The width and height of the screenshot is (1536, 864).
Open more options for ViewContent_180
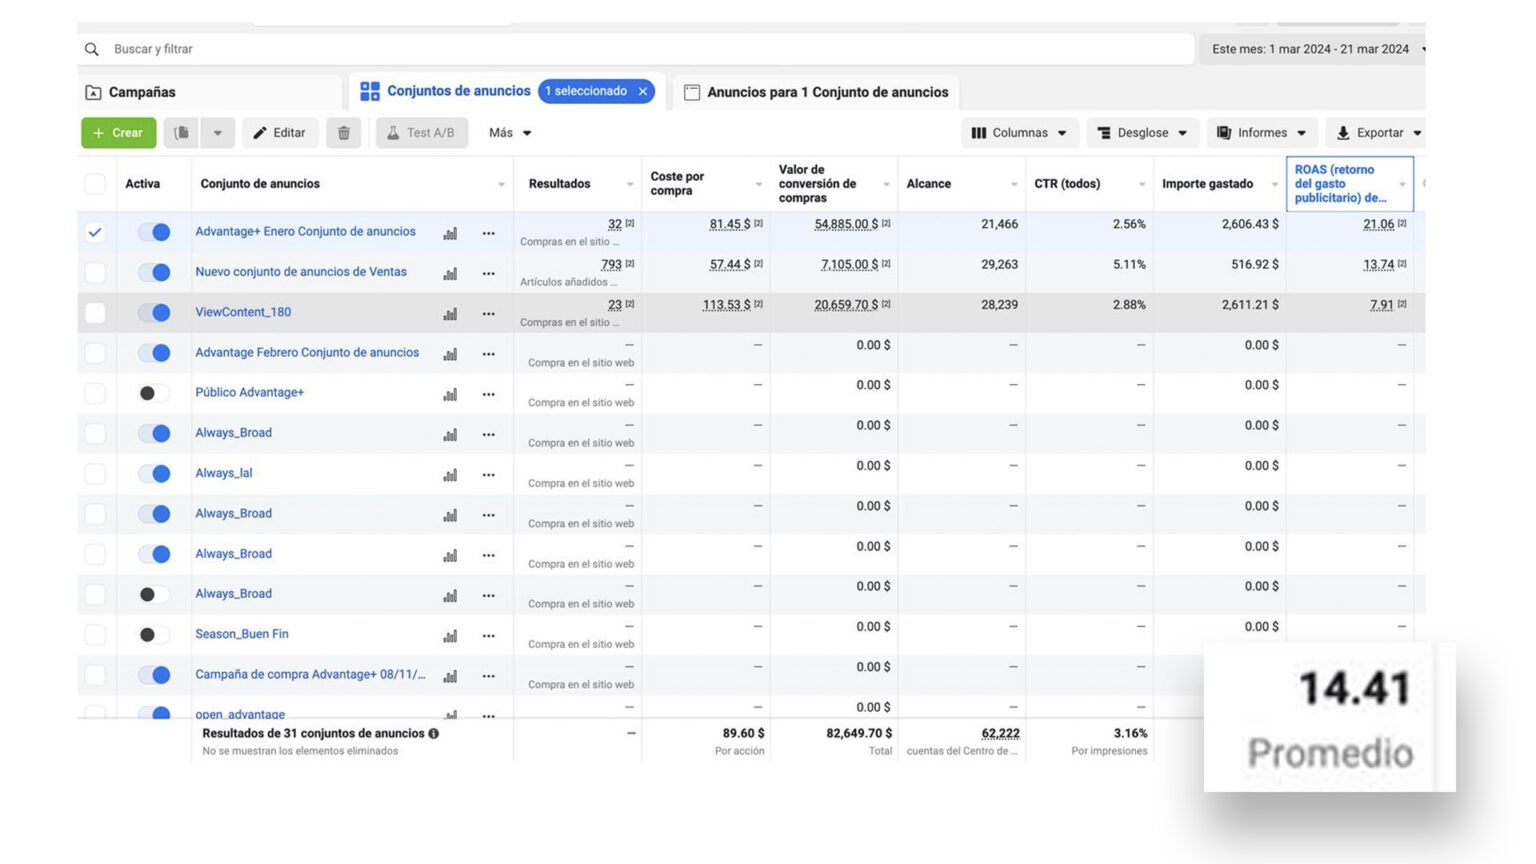coord(488,314)
